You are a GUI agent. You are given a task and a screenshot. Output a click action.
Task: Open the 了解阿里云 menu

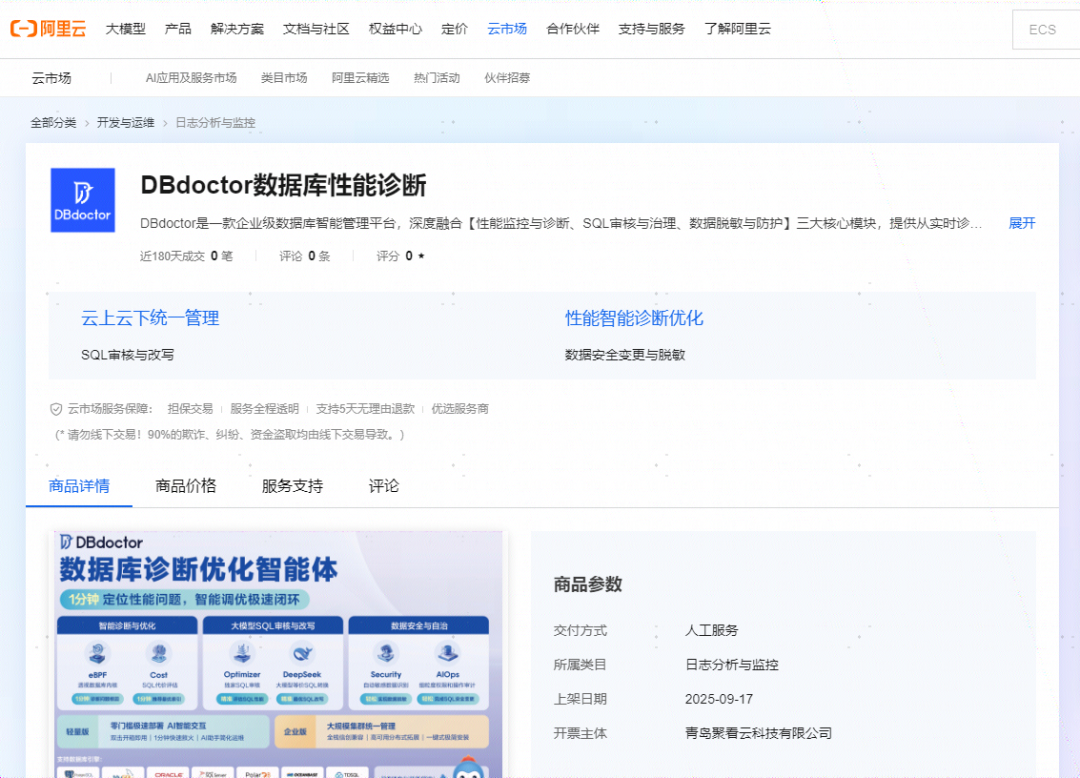click(x=737, y=29)
